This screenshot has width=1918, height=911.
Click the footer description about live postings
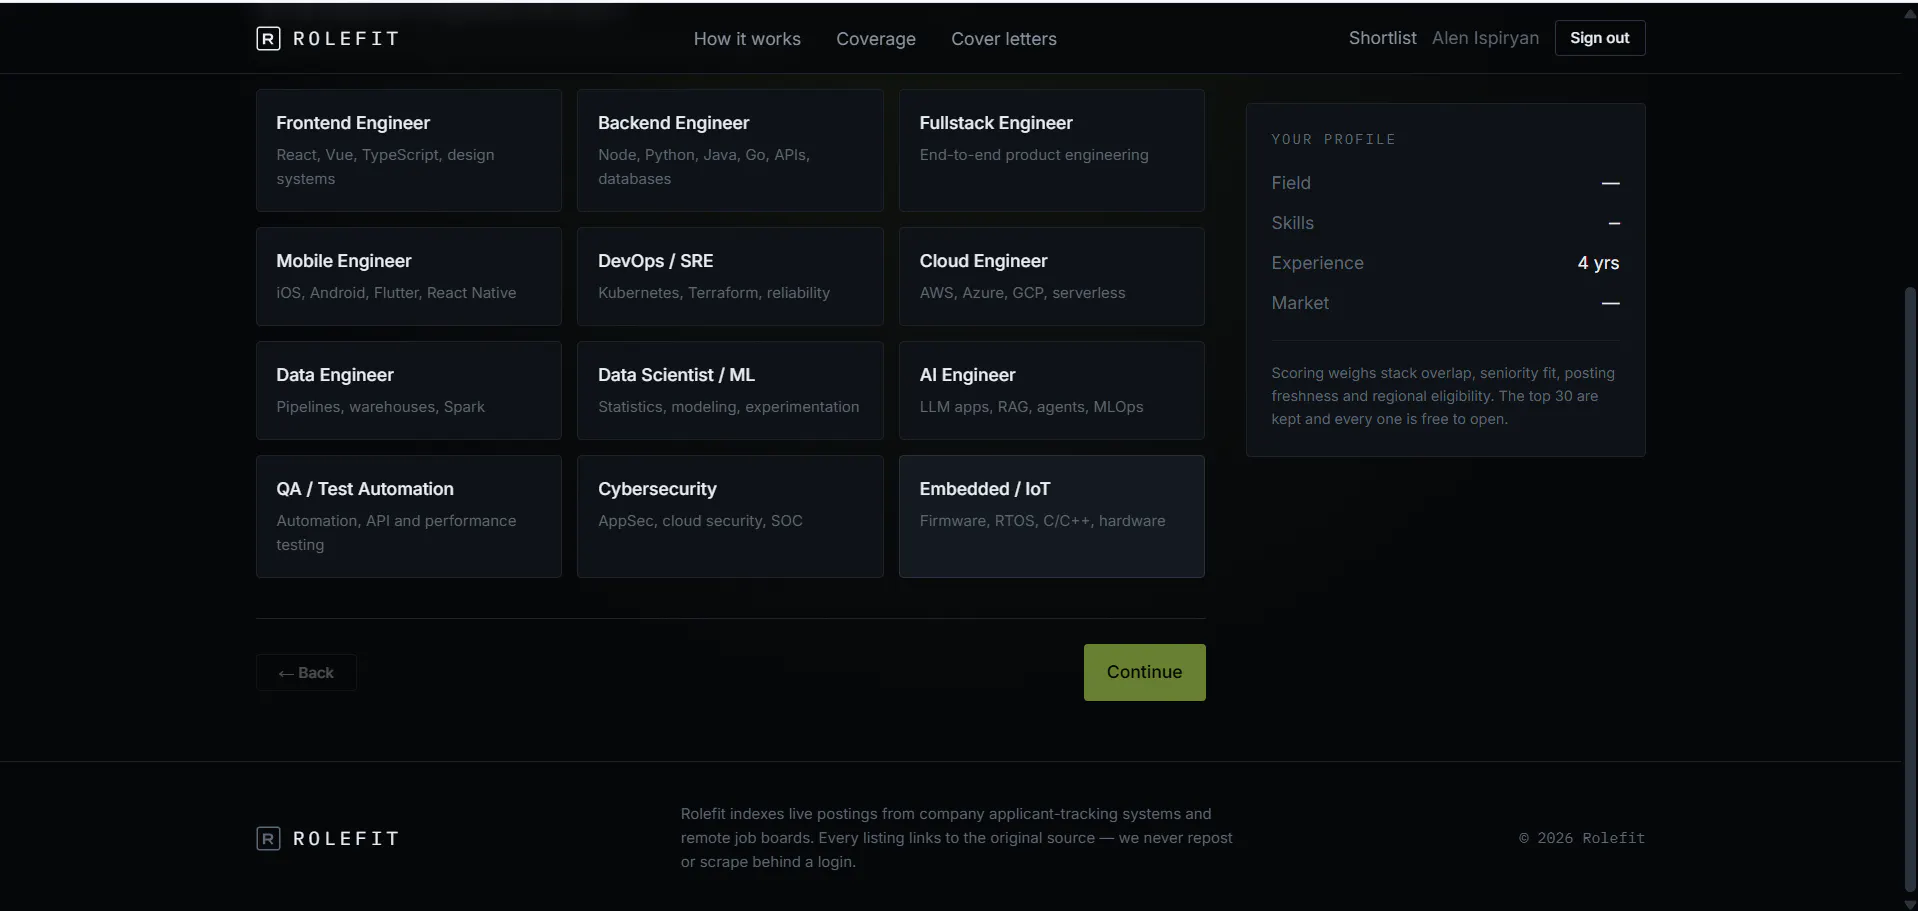click(957, 838)
